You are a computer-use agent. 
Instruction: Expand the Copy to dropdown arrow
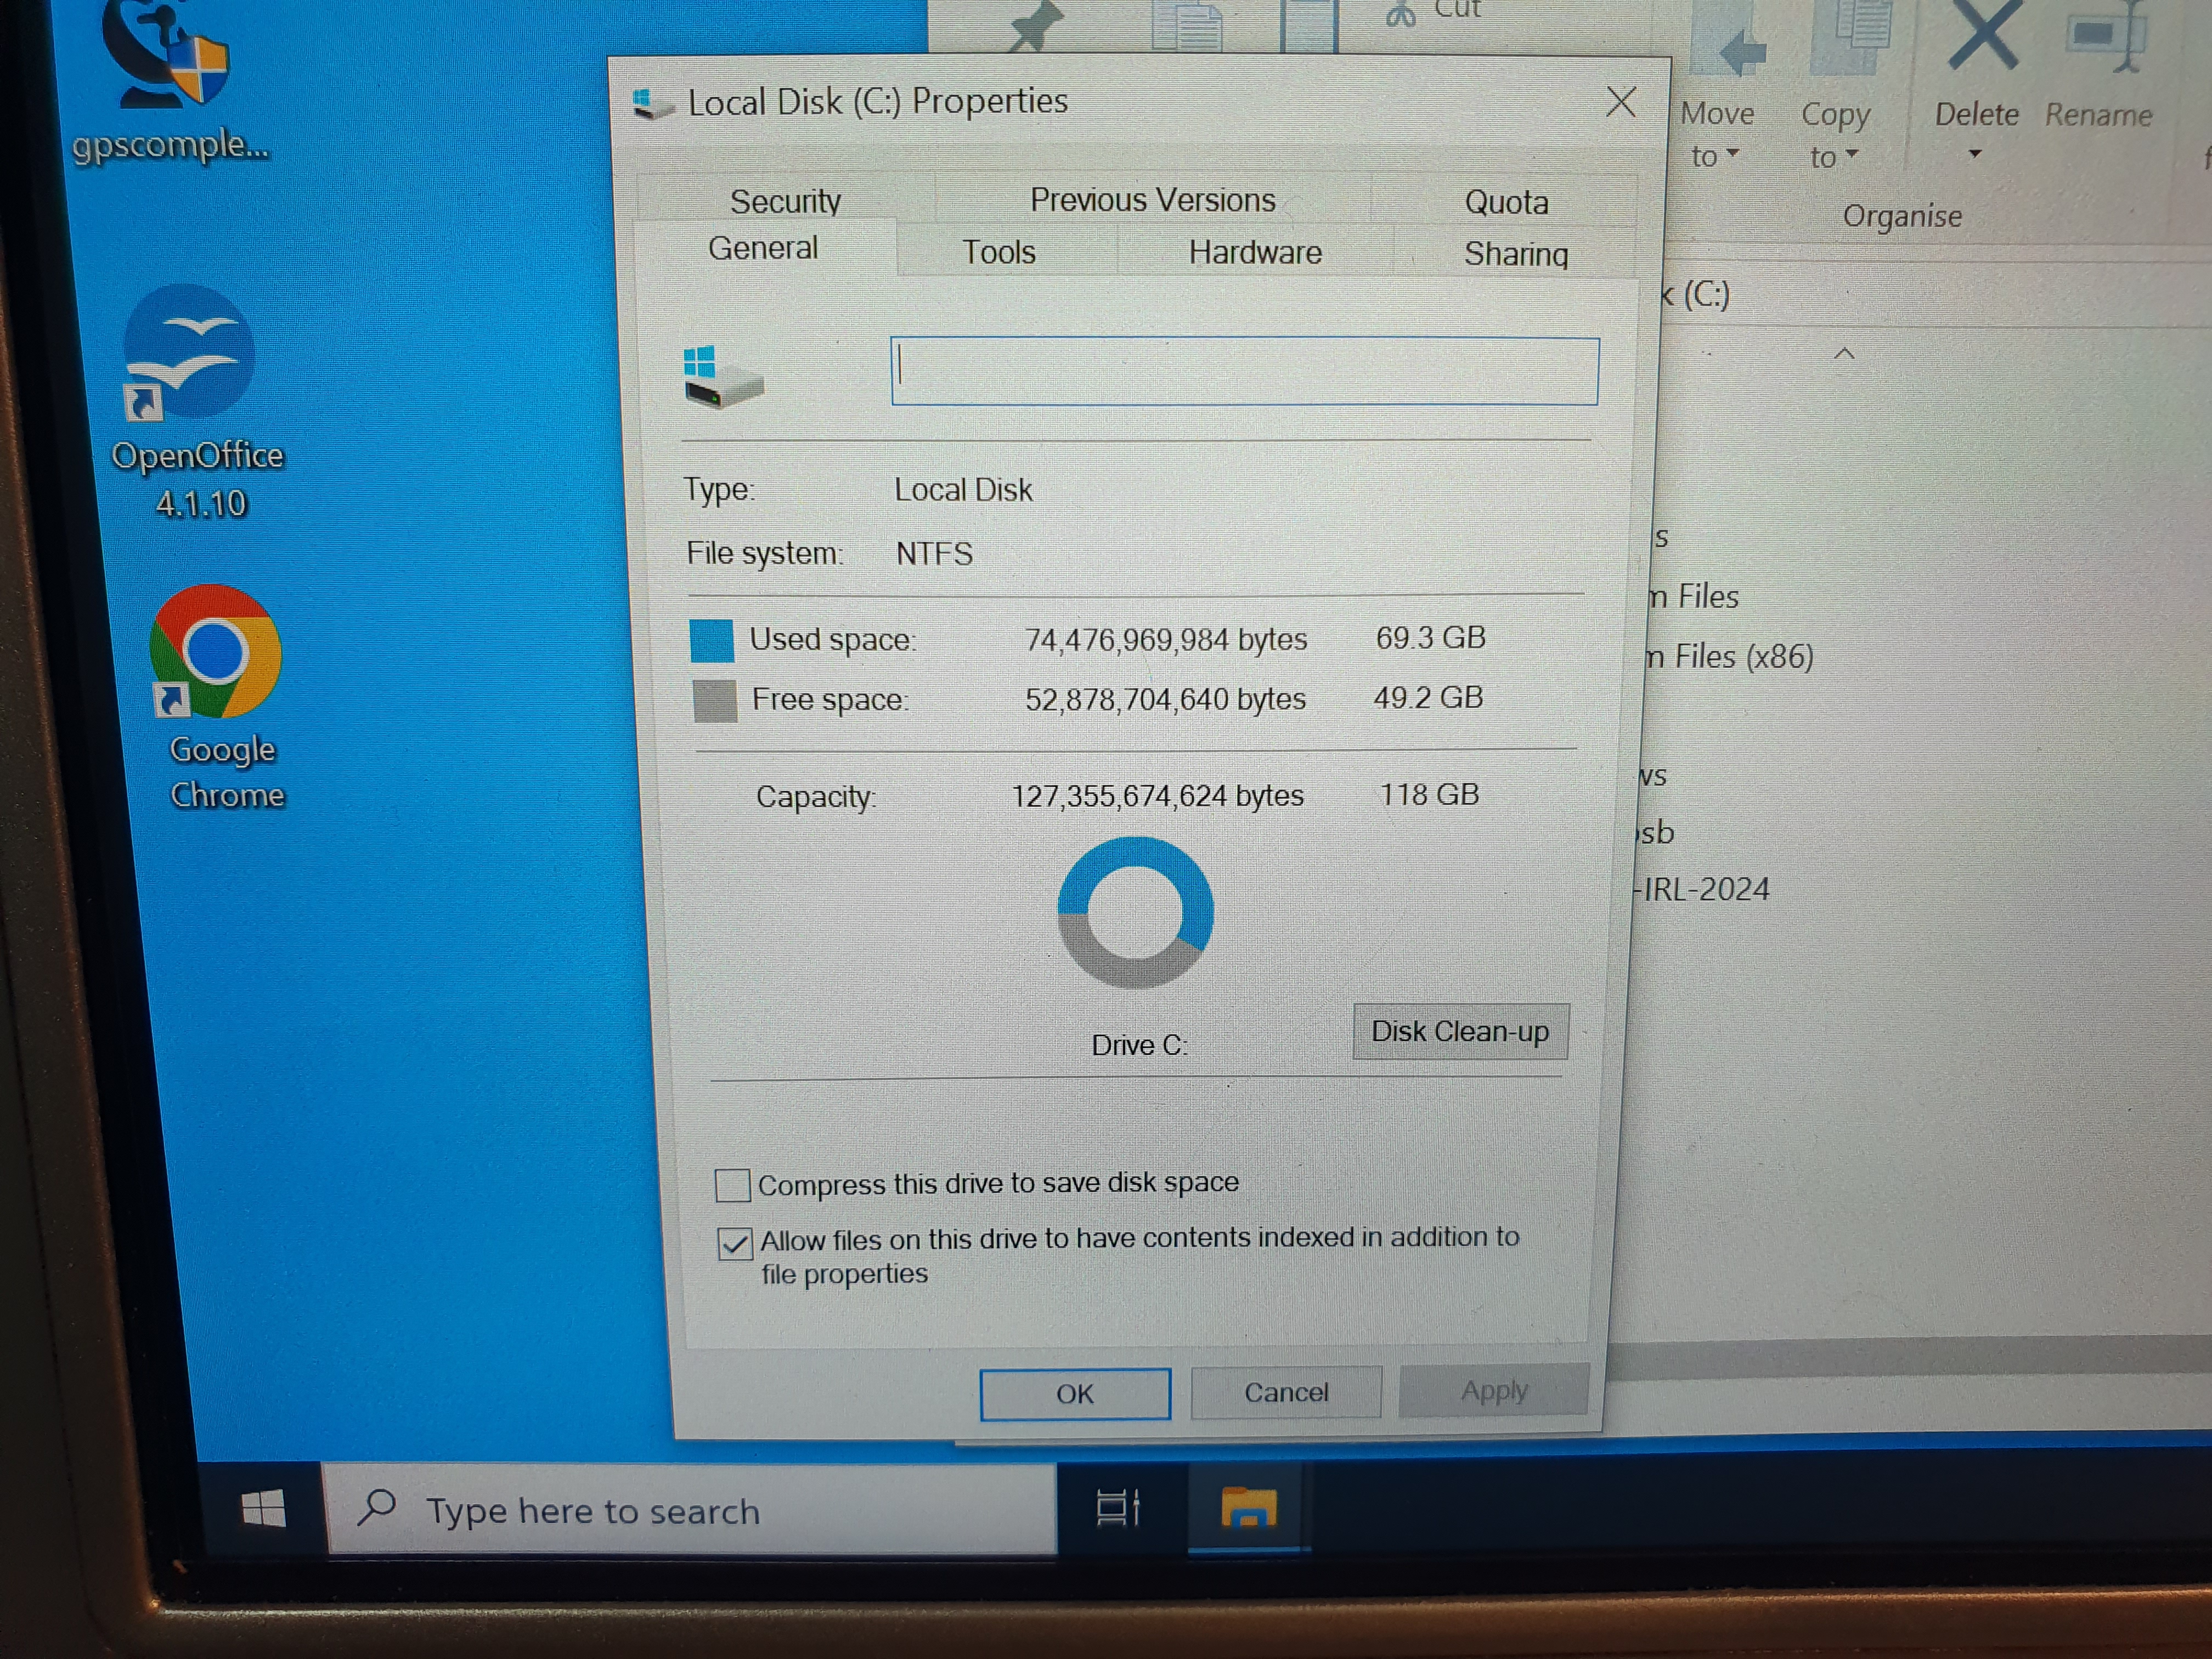(1851, 153)
